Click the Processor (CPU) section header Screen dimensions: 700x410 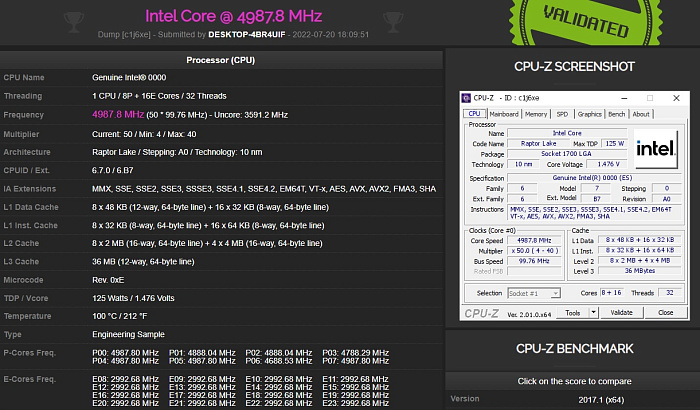point(221,60)
